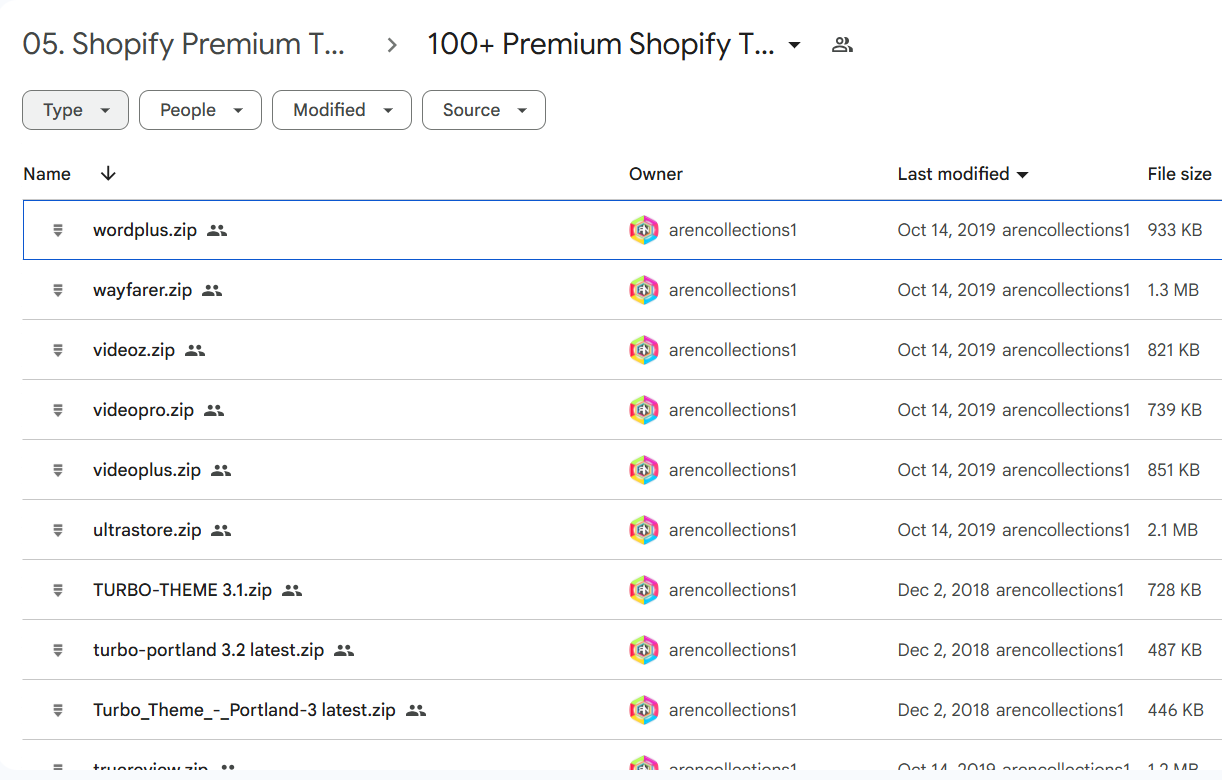
Task: Click the owner avatar in the ultrastore.zip row
Action: point(644,530)
